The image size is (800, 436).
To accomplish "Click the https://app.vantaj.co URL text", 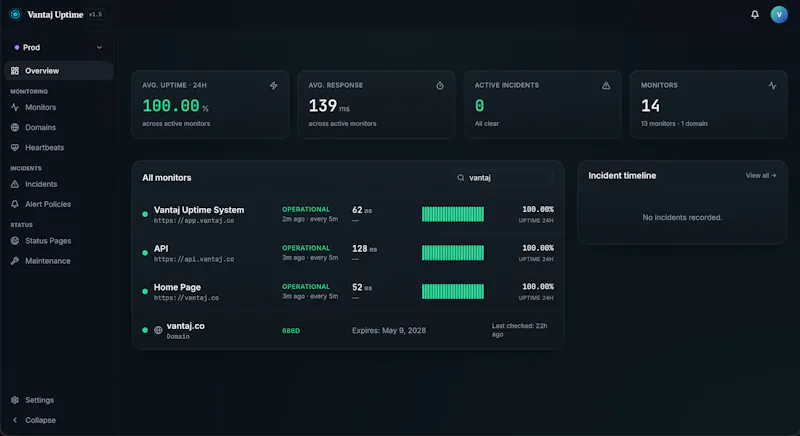I will (x=194, y=221).
